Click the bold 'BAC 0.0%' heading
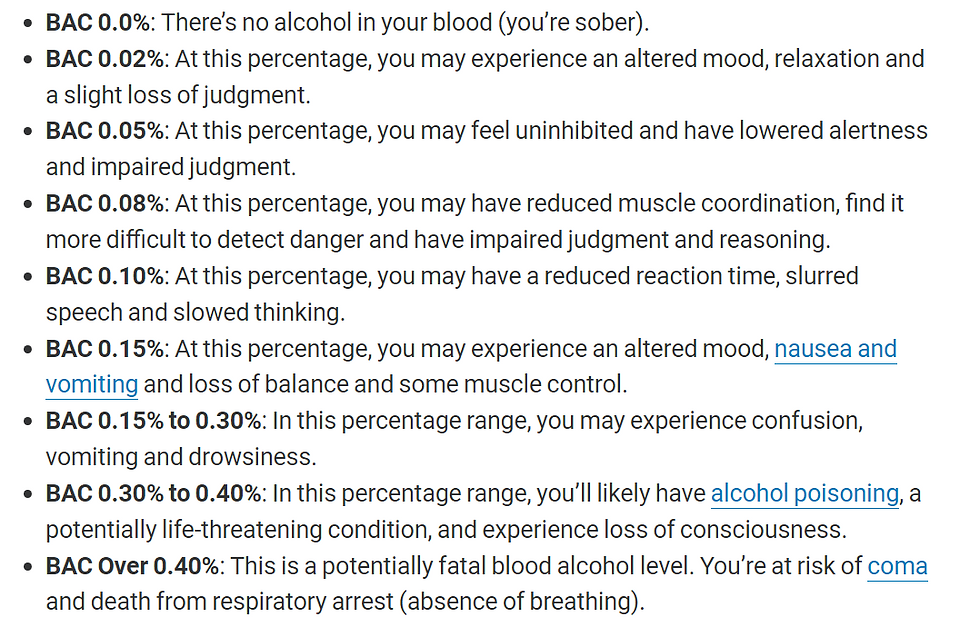Screen dimensions: 980x635 tap(98, 23)
